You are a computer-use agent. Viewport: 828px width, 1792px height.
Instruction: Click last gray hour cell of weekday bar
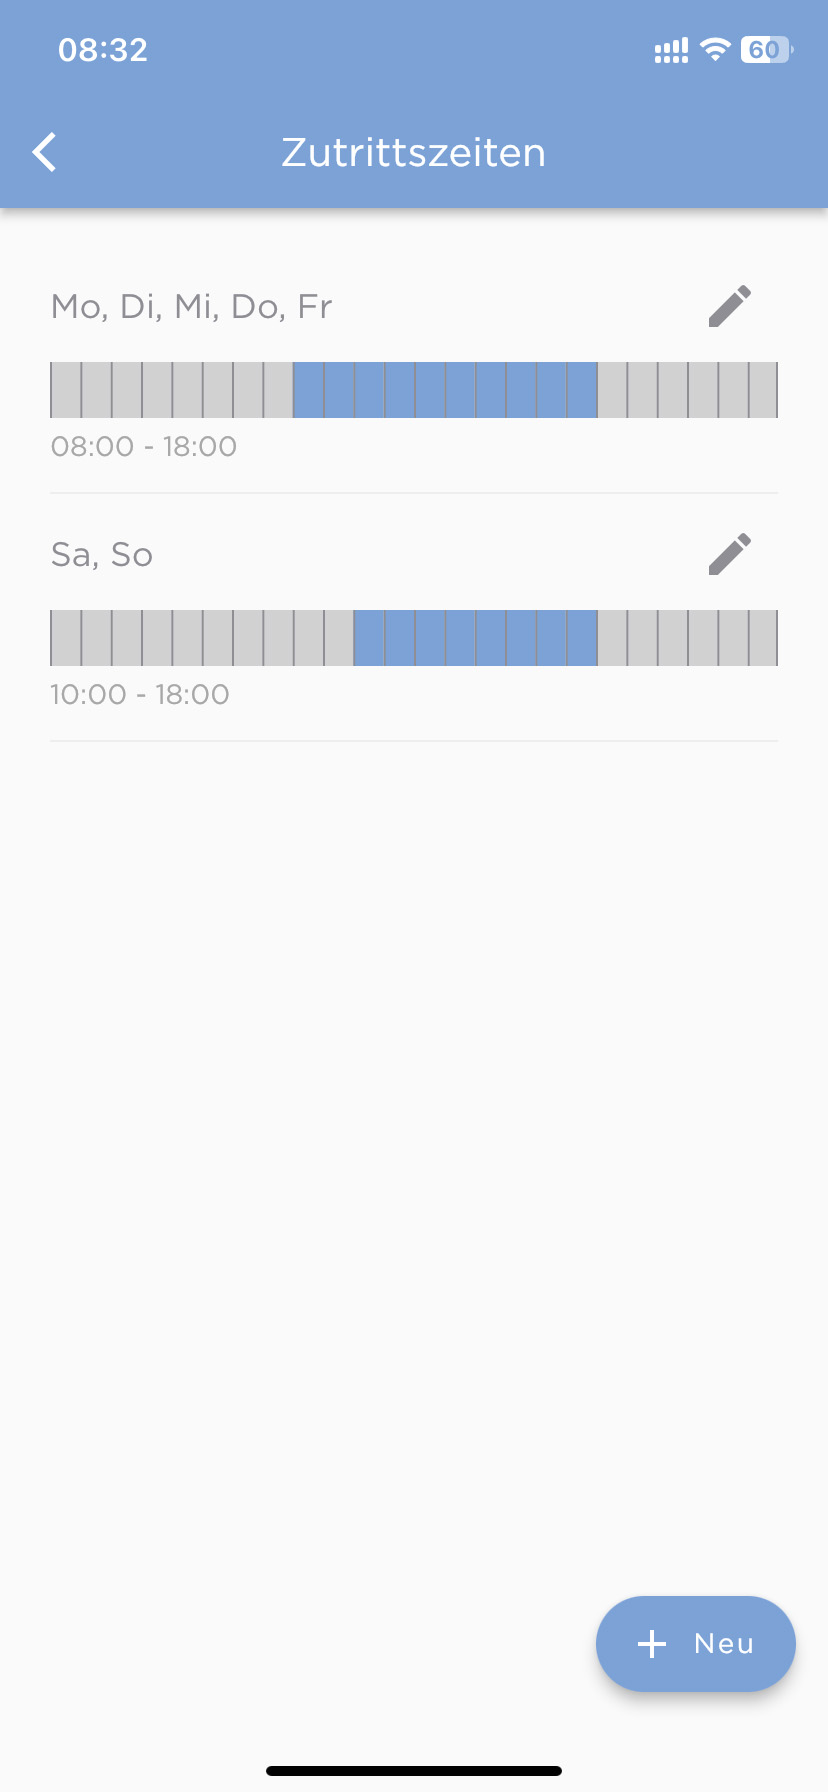(763, 390)
